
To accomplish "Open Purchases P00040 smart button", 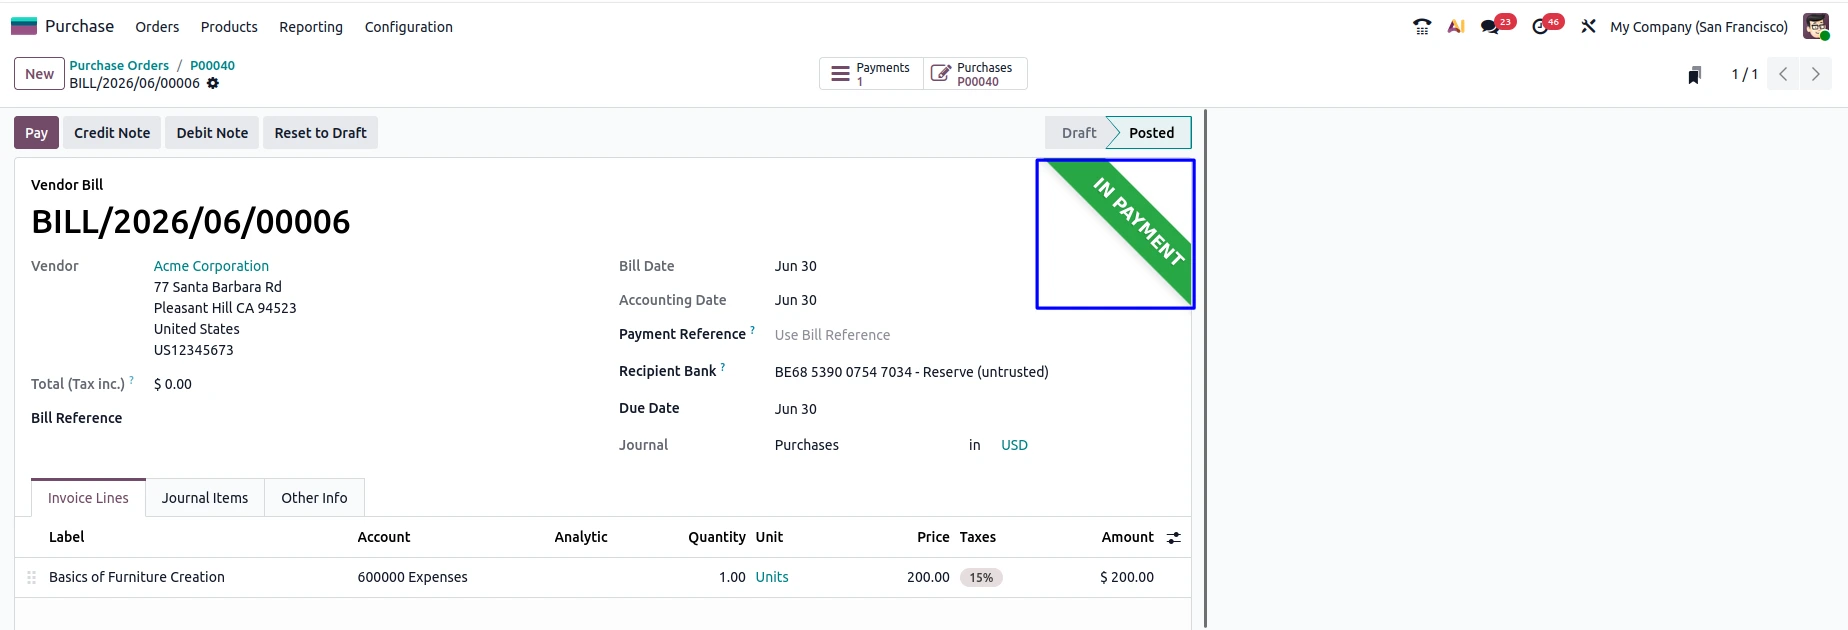I will (975, 74).
